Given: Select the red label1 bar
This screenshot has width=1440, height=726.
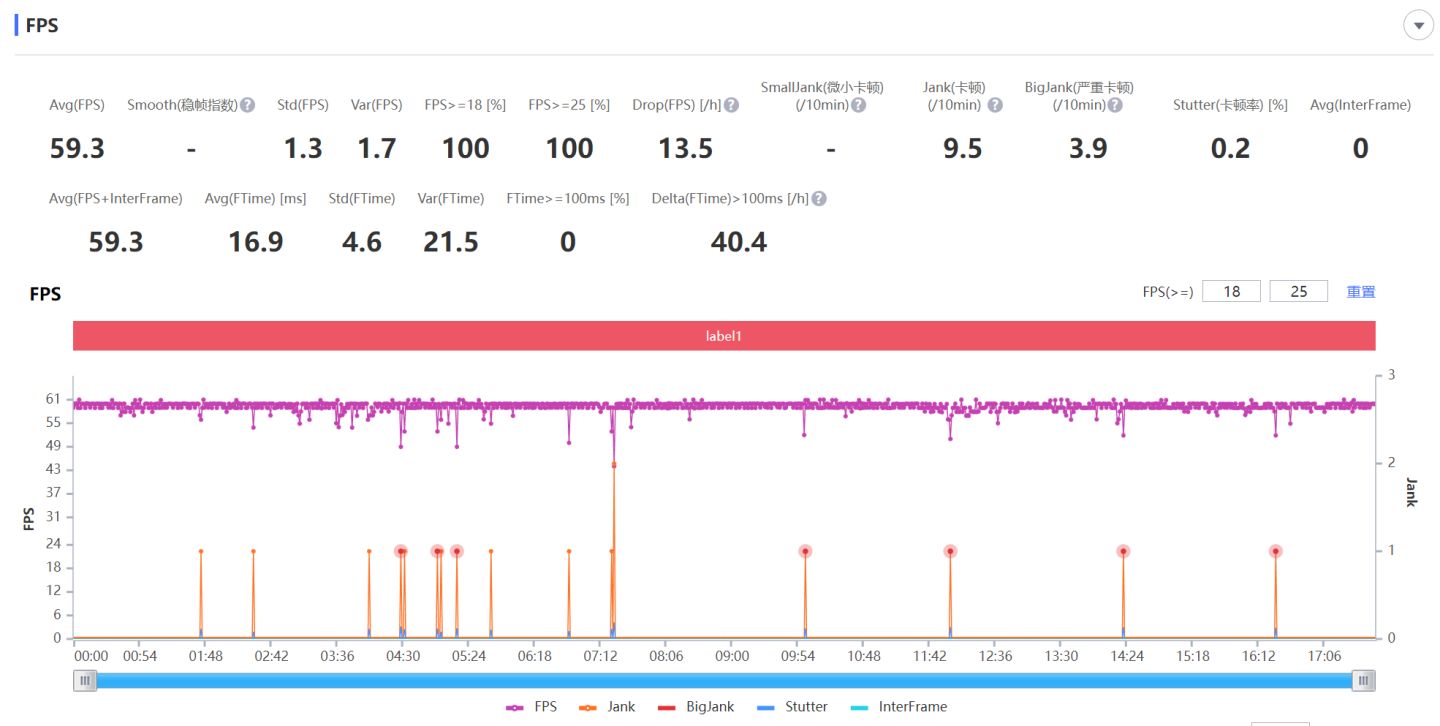Looking at the screenshot, I should [724, 336].
